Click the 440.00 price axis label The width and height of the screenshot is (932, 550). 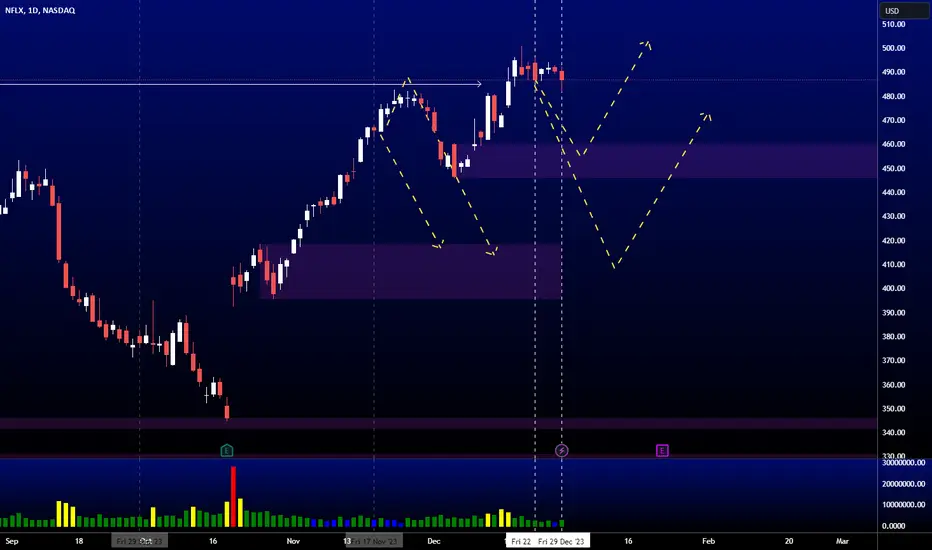pos(893,192)
